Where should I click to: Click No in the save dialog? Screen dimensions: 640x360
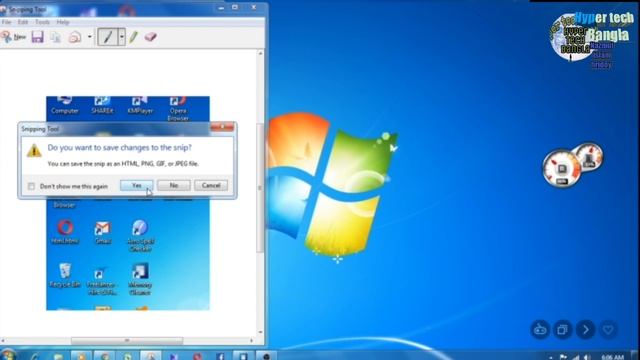tap(174, 186)
